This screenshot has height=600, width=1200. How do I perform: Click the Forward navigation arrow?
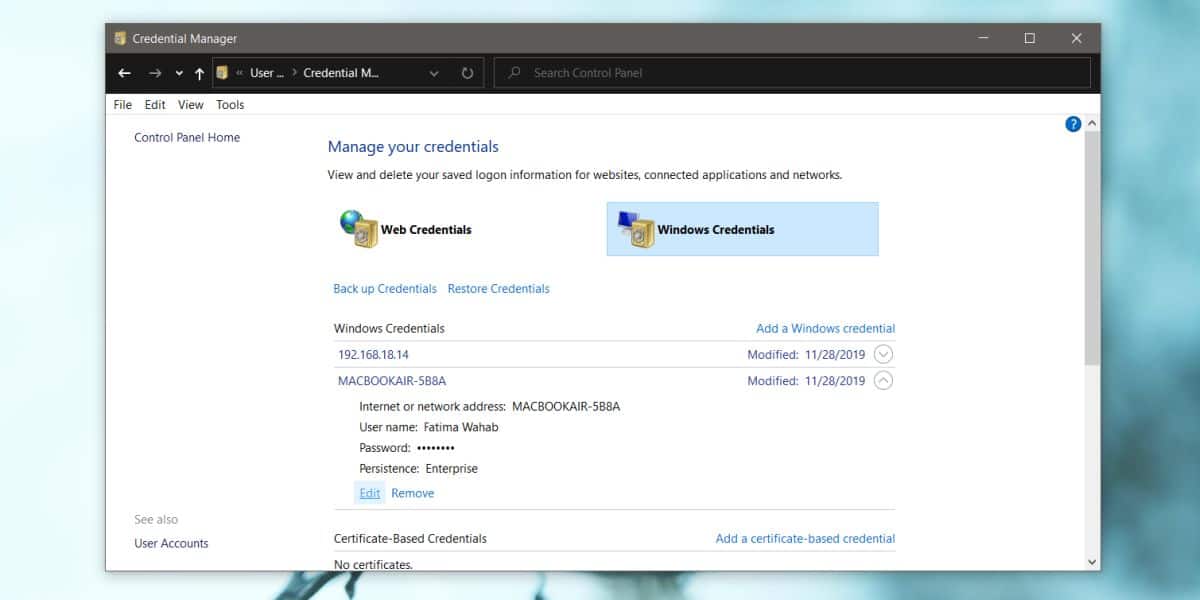pos(154,73)
